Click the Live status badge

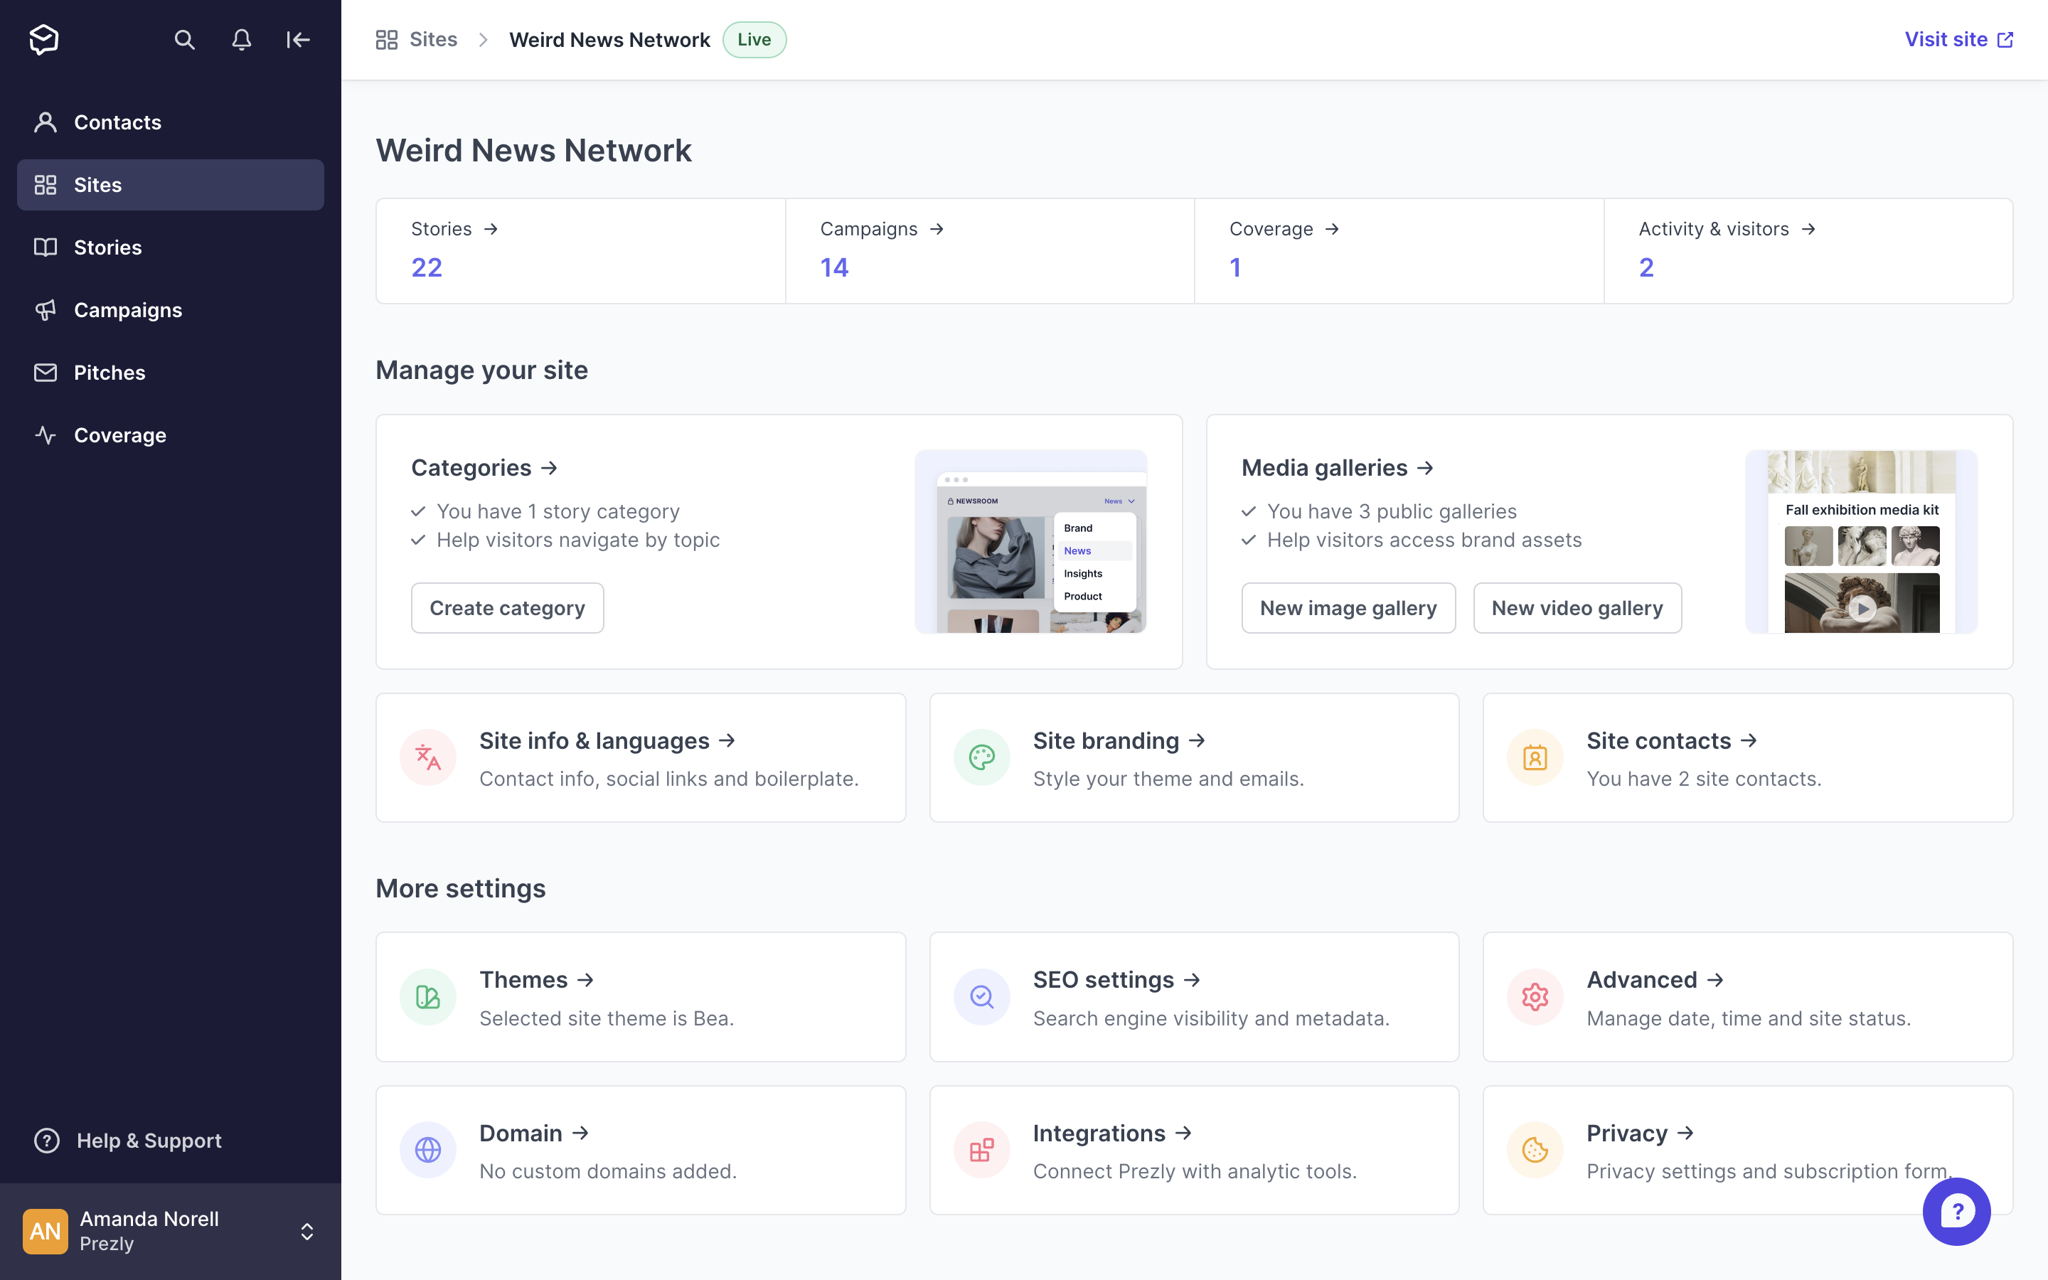754,40
